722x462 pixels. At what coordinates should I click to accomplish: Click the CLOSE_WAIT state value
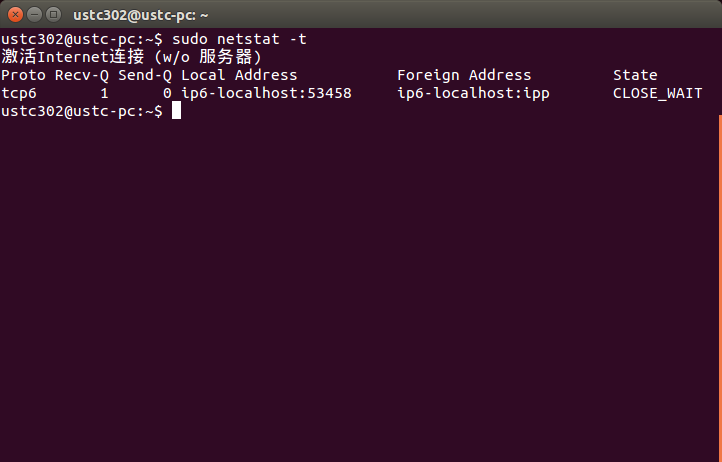pos(657,93)
